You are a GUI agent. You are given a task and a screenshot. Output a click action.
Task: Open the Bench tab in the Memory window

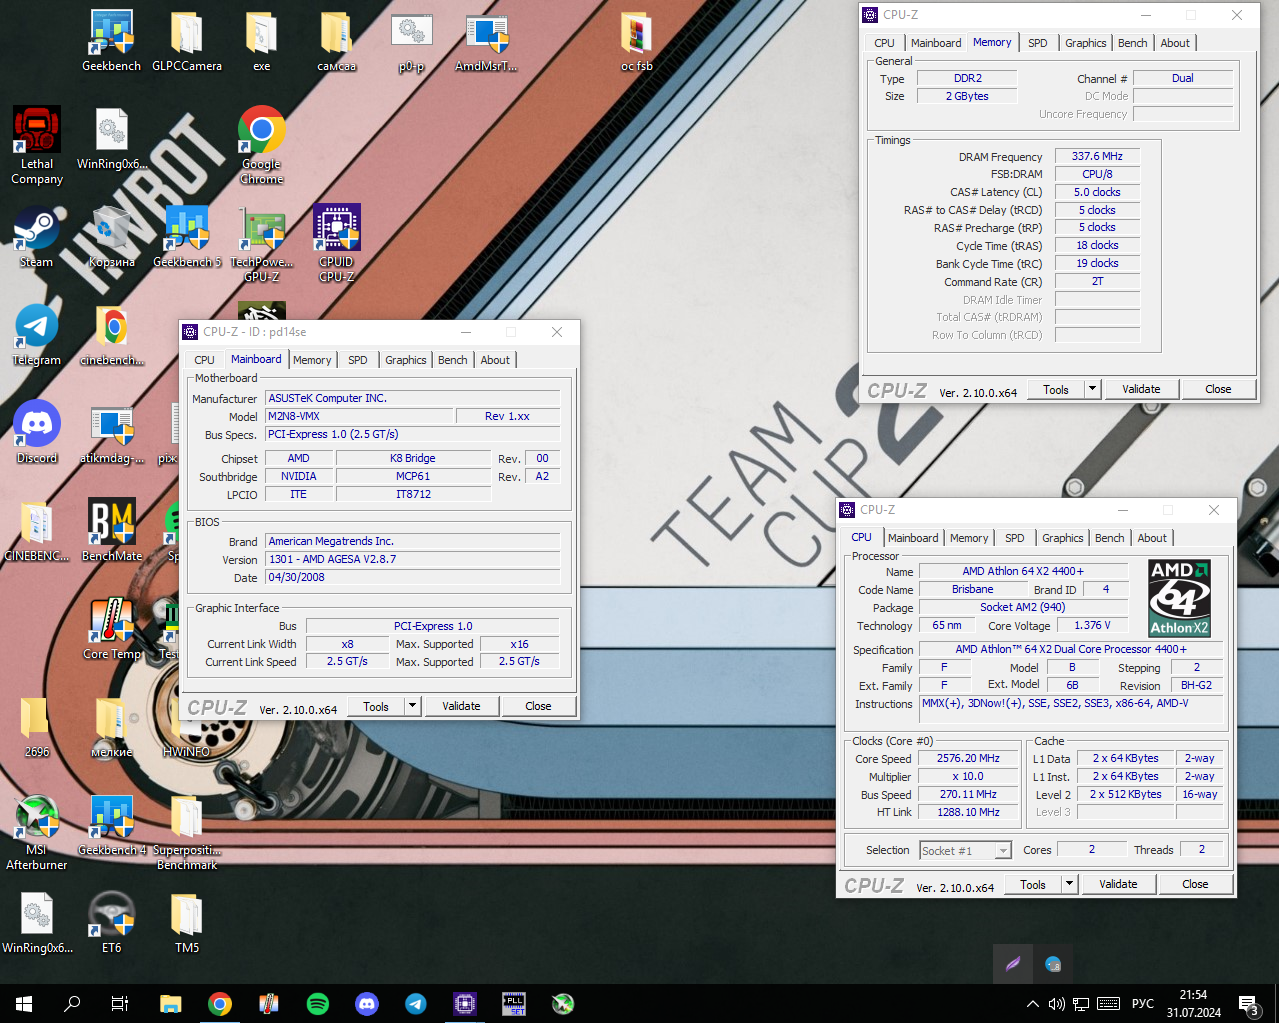[x=1133, y=43]
